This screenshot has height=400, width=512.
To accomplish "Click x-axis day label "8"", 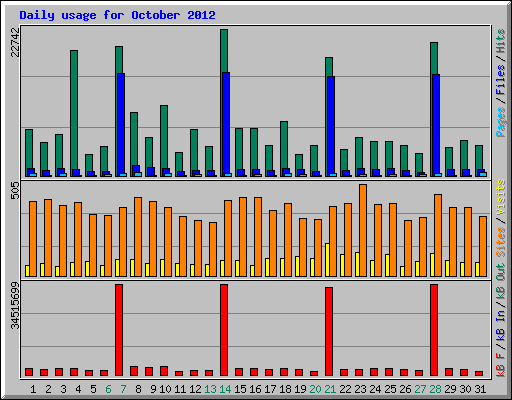I will (x=138, y=389).
